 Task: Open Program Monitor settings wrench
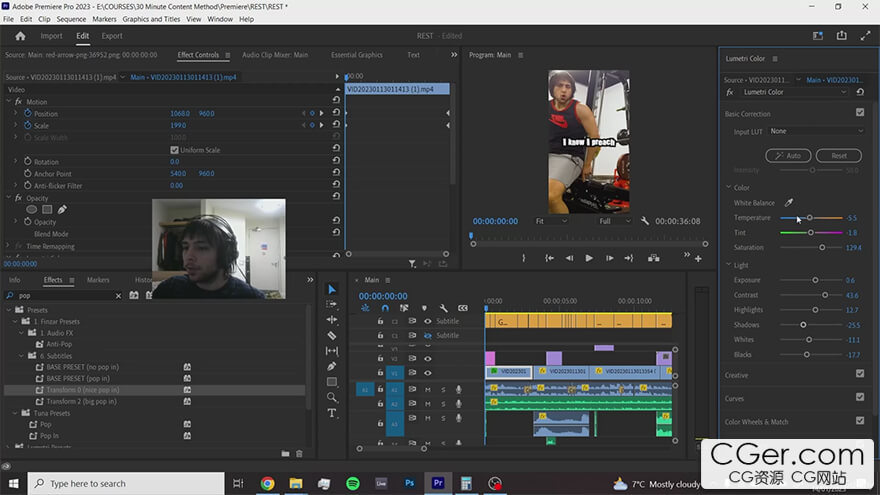(645, 221)
